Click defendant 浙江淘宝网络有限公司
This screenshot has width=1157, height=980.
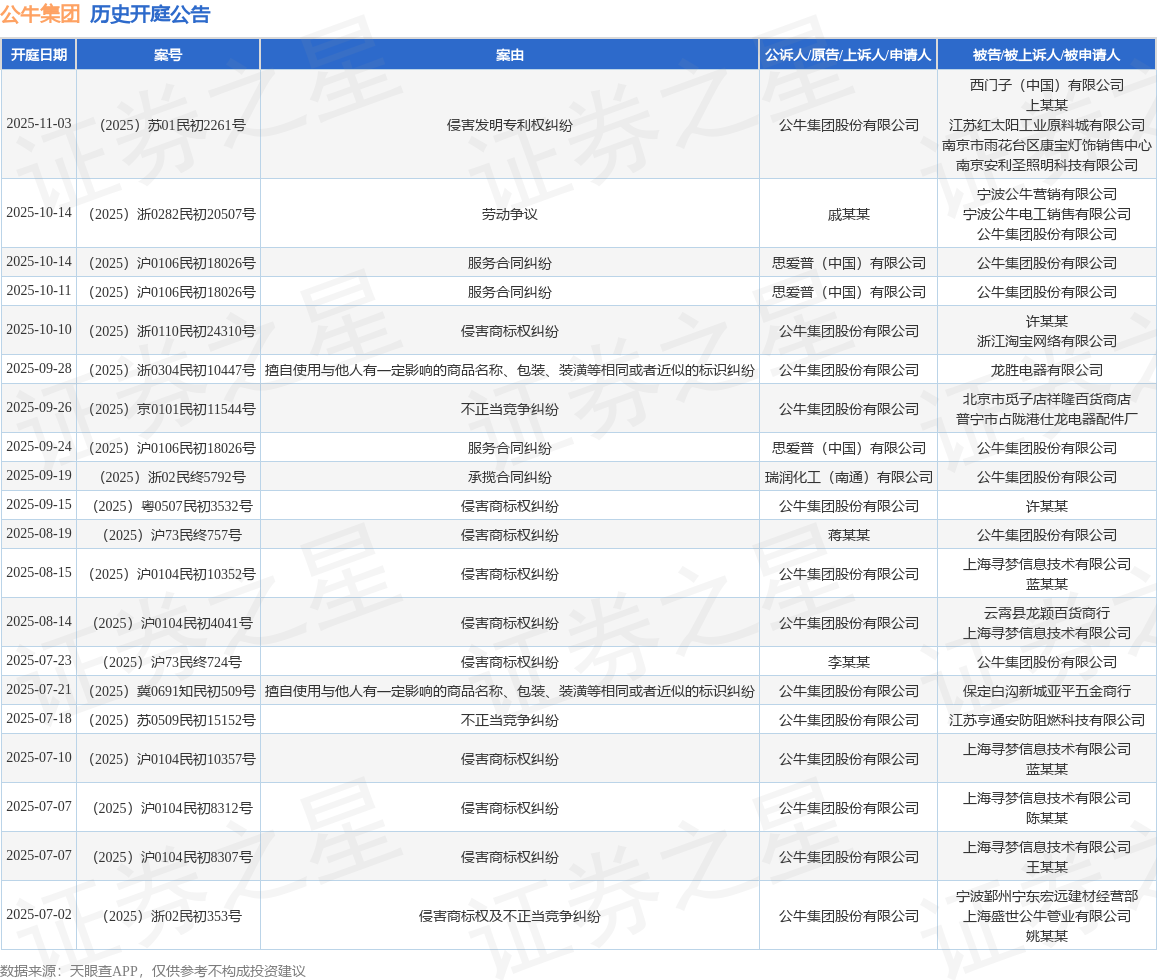(x=1047, y=341)
